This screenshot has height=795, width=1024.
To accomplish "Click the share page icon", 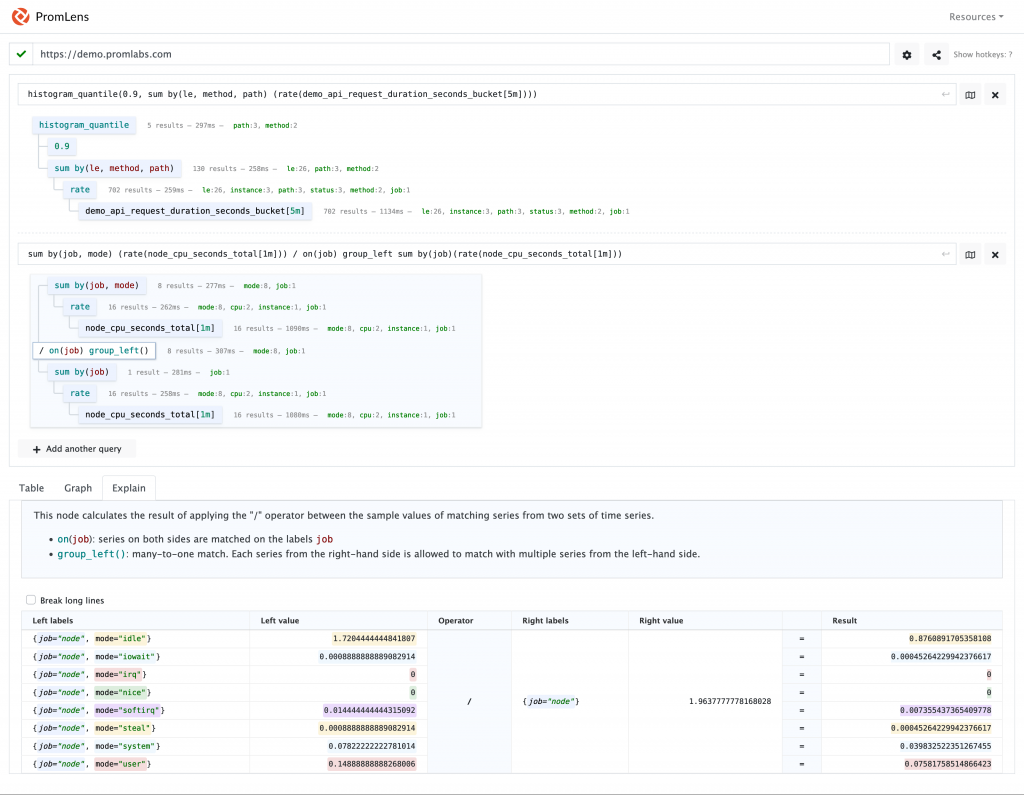I will (936, 55).
